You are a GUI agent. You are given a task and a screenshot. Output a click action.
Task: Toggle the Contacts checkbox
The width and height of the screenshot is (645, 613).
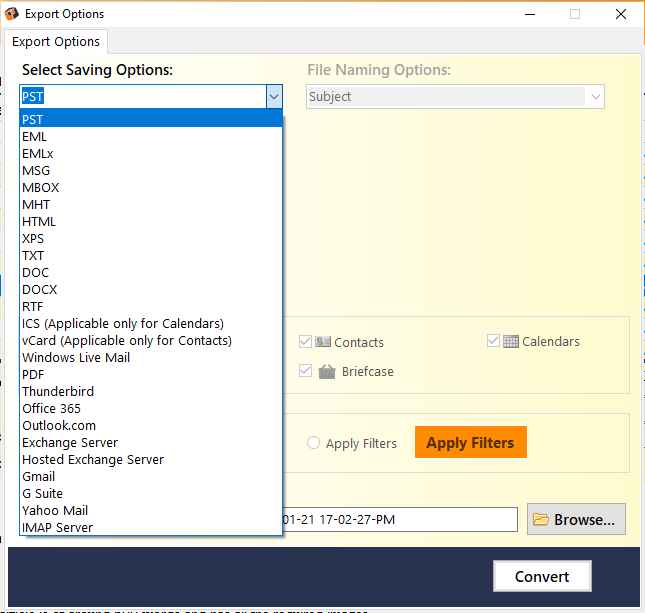click(305, 341)
